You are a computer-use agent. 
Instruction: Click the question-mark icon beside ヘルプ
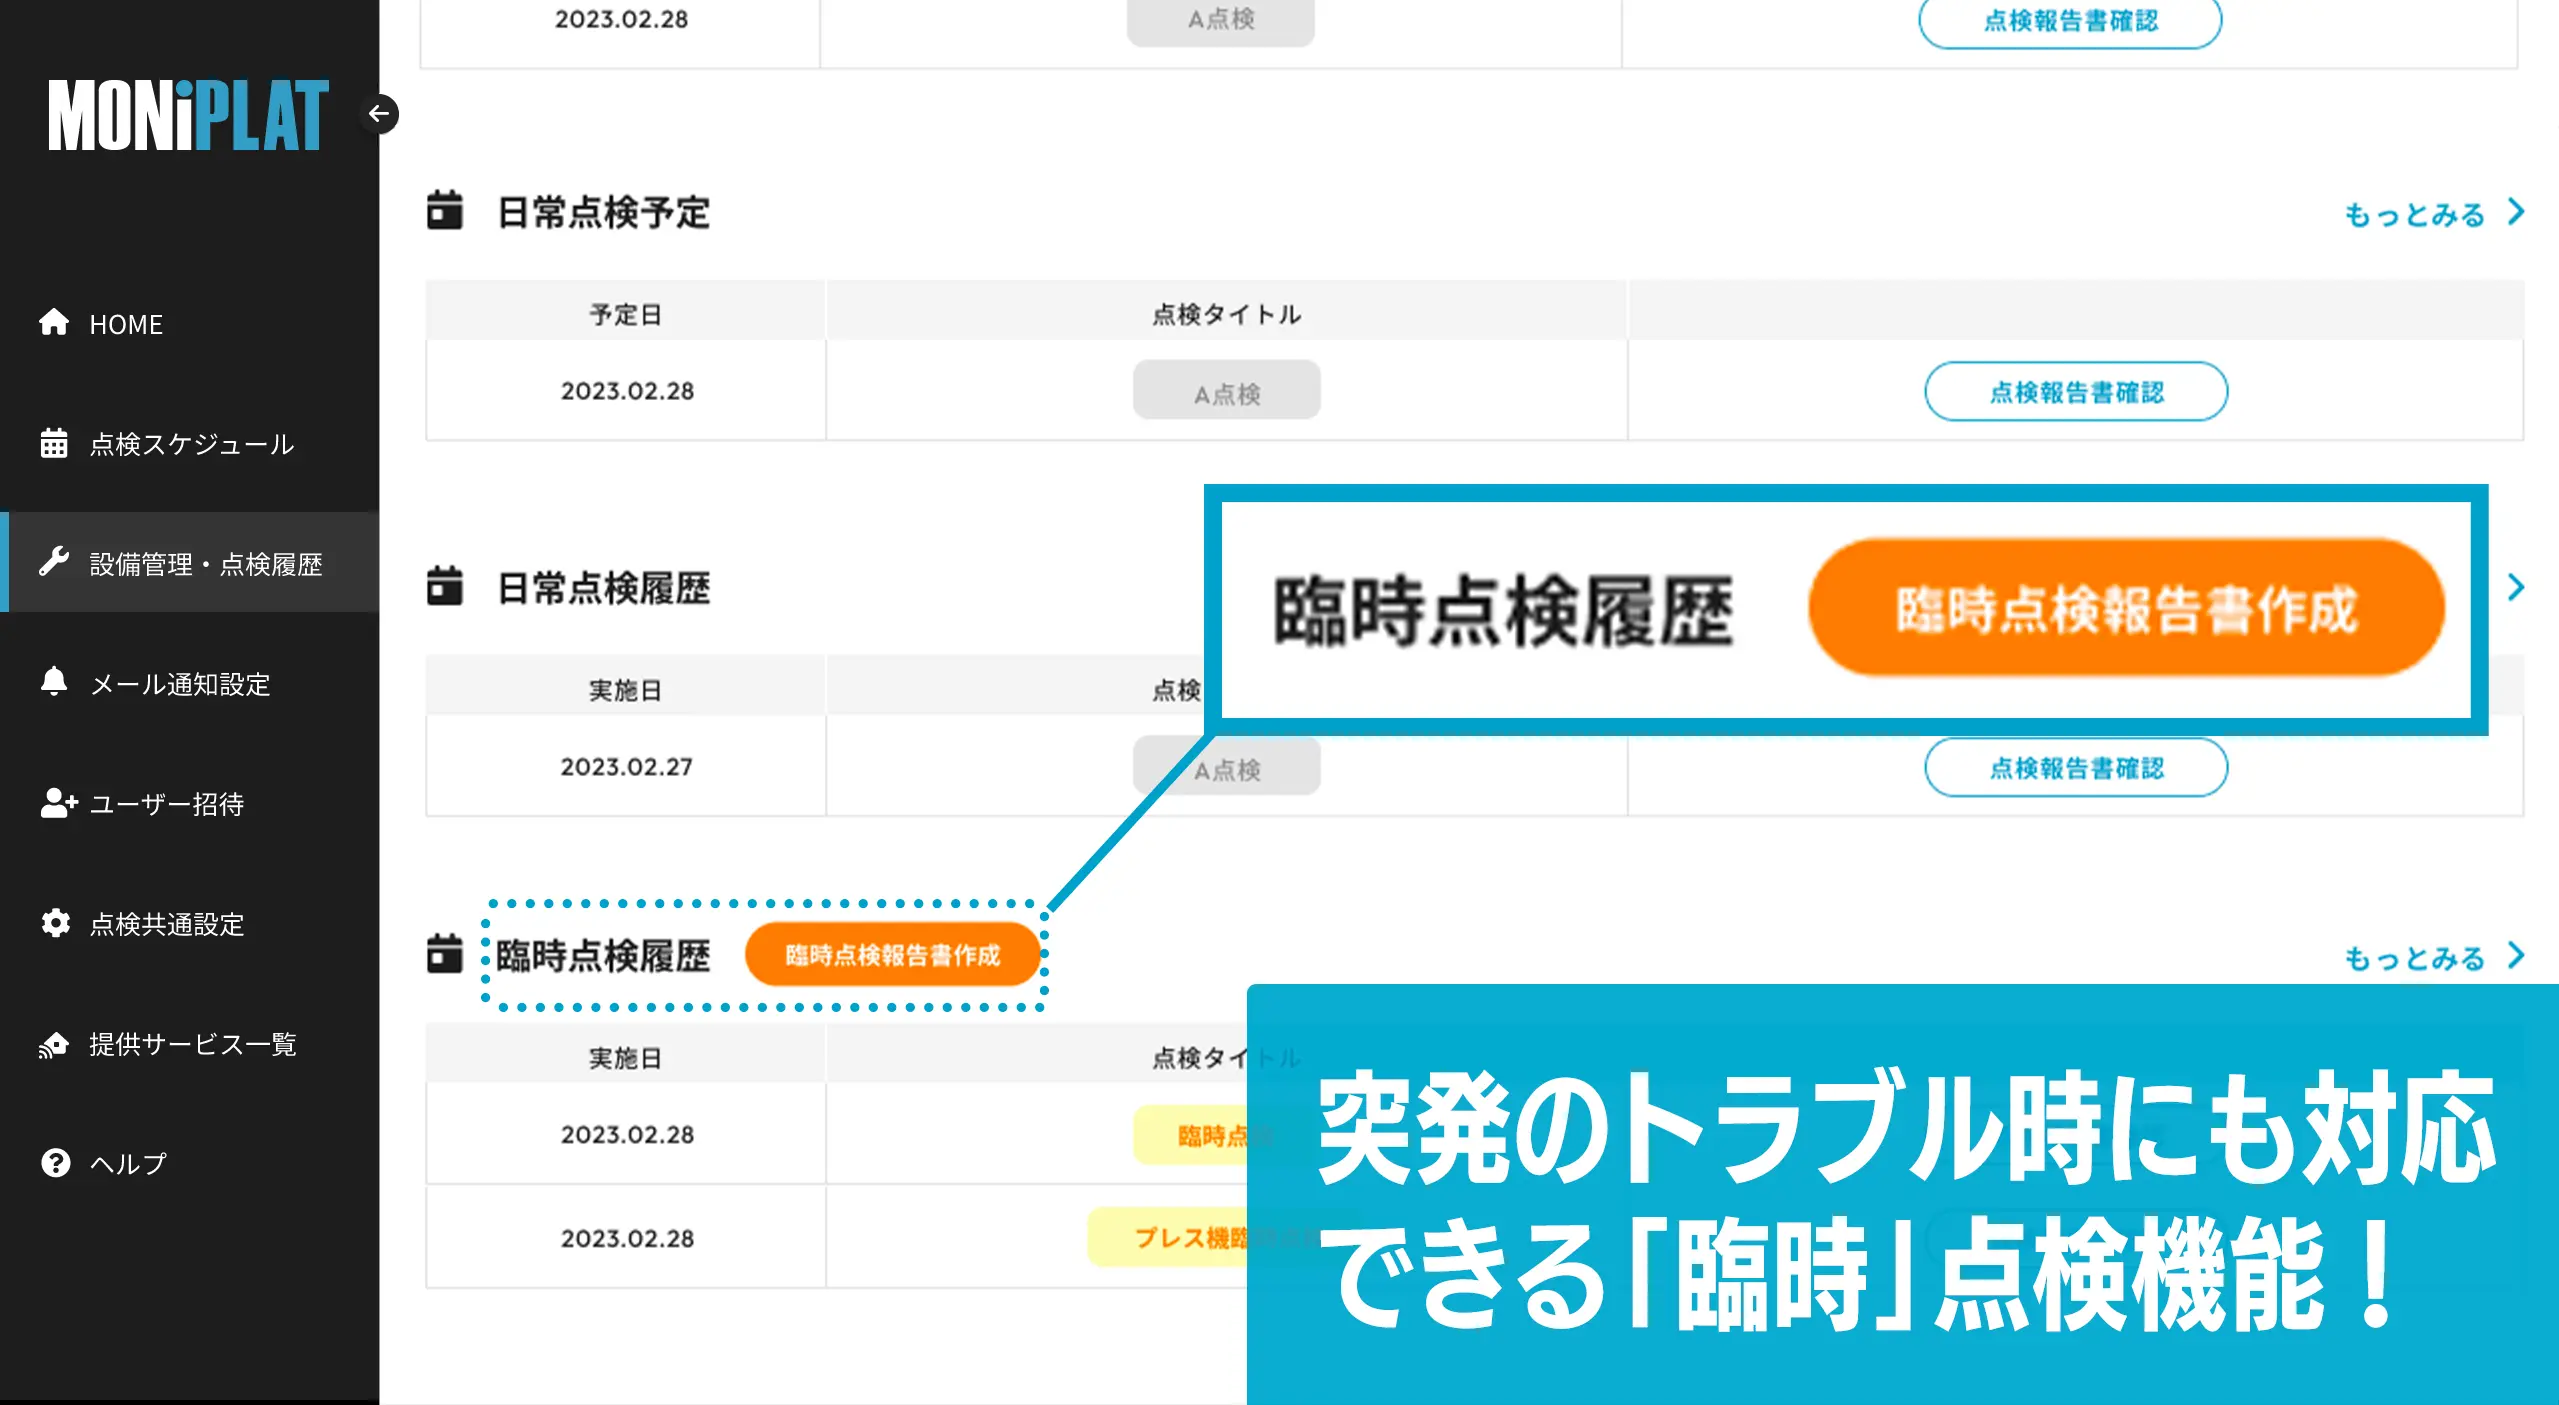[x=54, y=1163]
